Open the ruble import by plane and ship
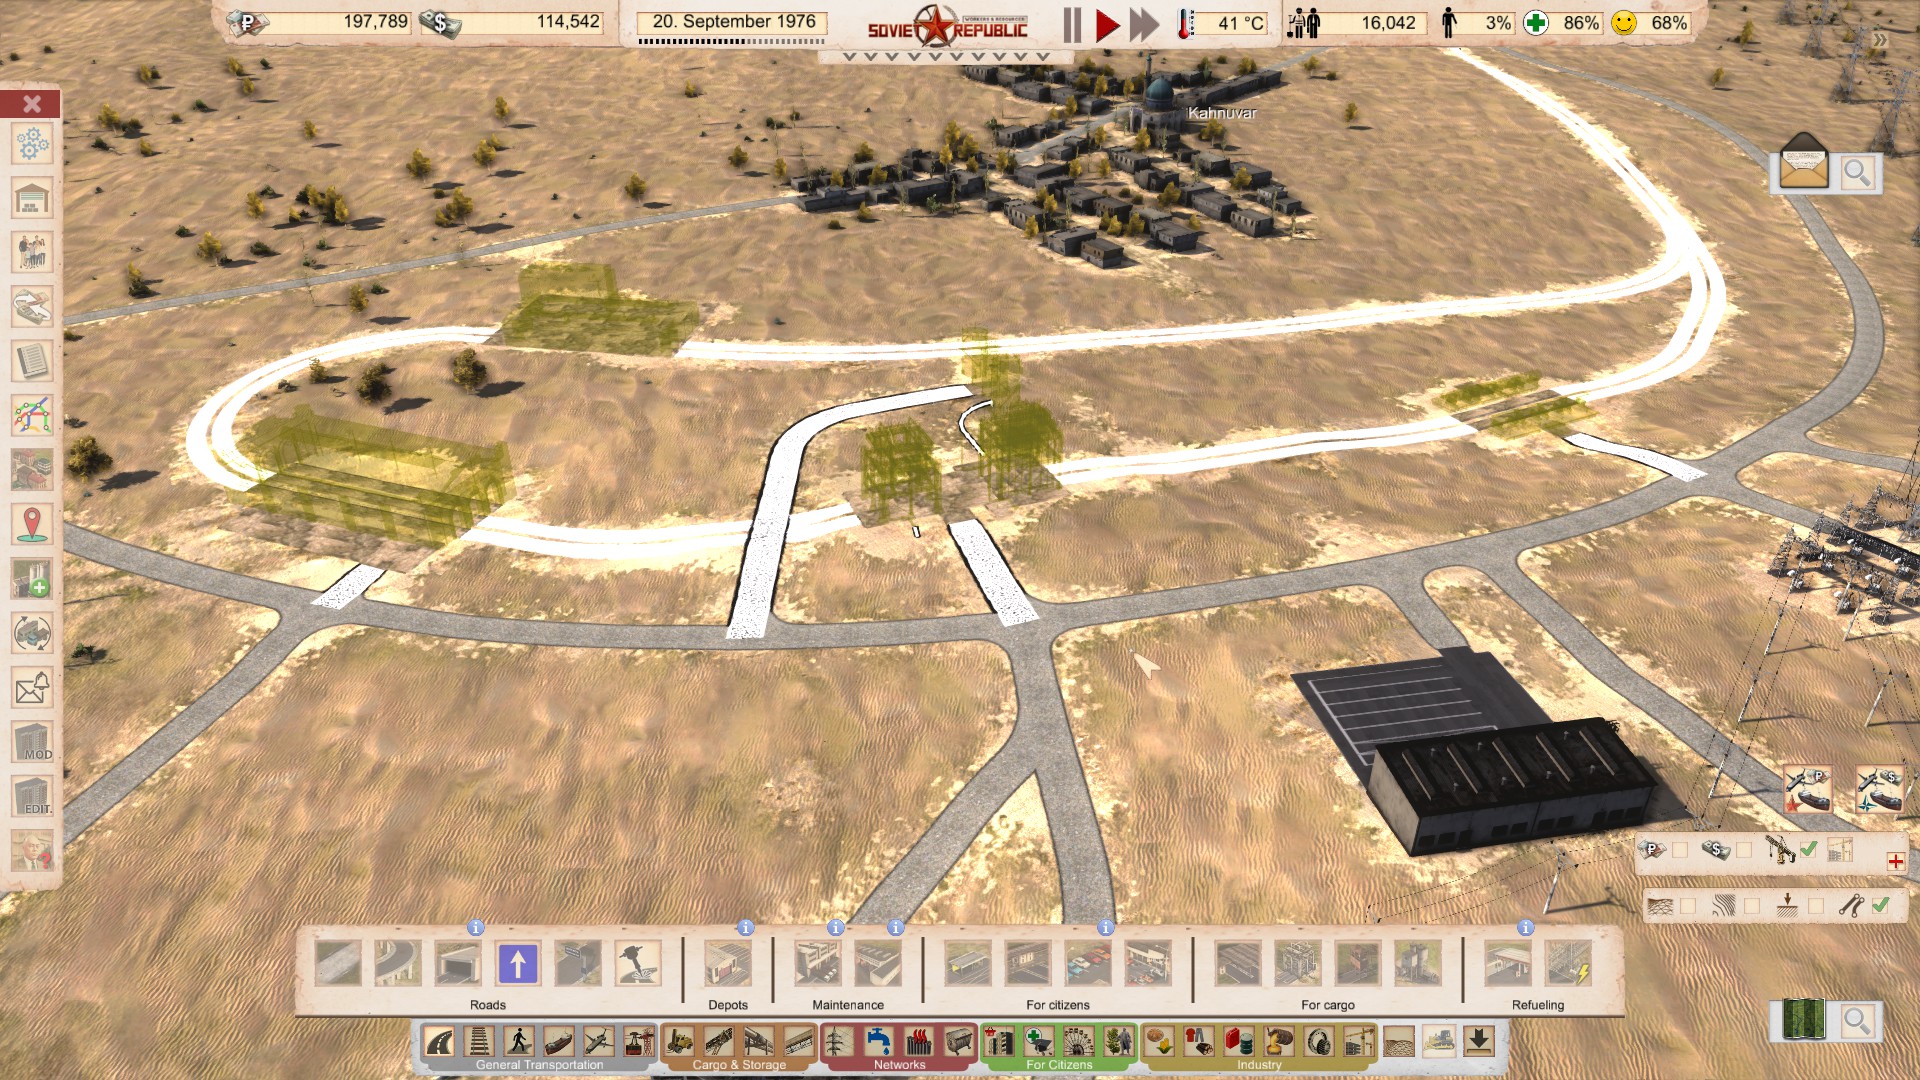Viewport: 1920px width, 1080px height. [1808, 790]
